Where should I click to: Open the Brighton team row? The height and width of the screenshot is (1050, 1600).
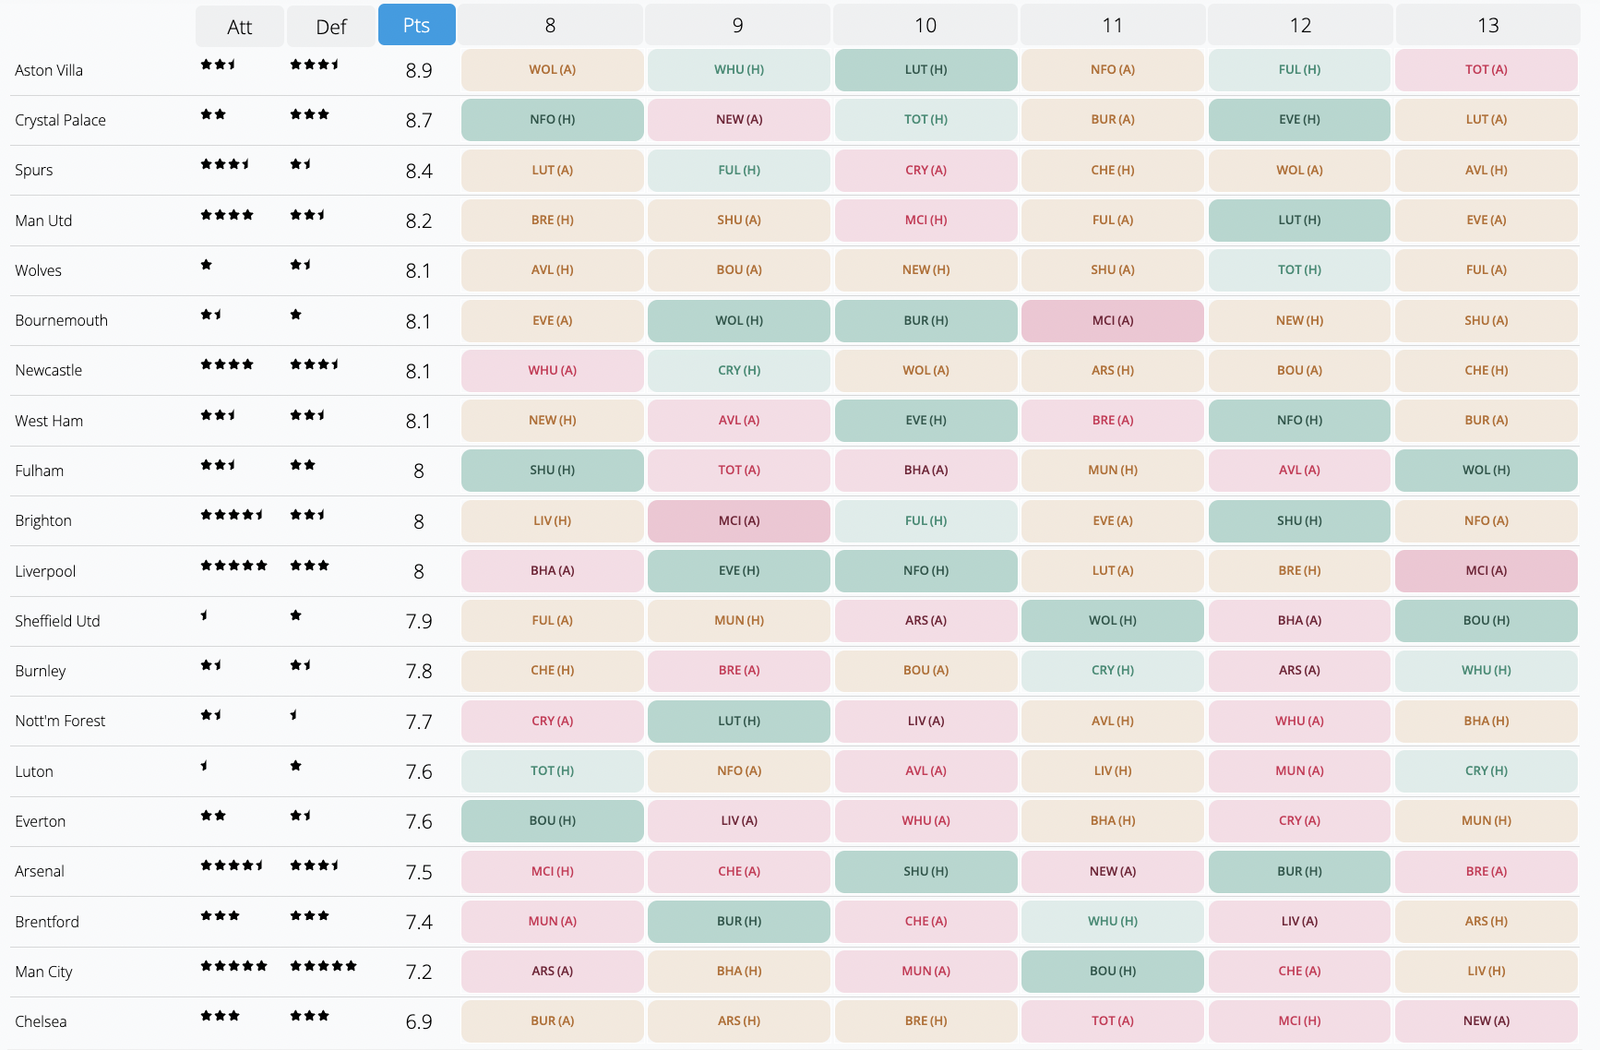click(x=45, y=520)
